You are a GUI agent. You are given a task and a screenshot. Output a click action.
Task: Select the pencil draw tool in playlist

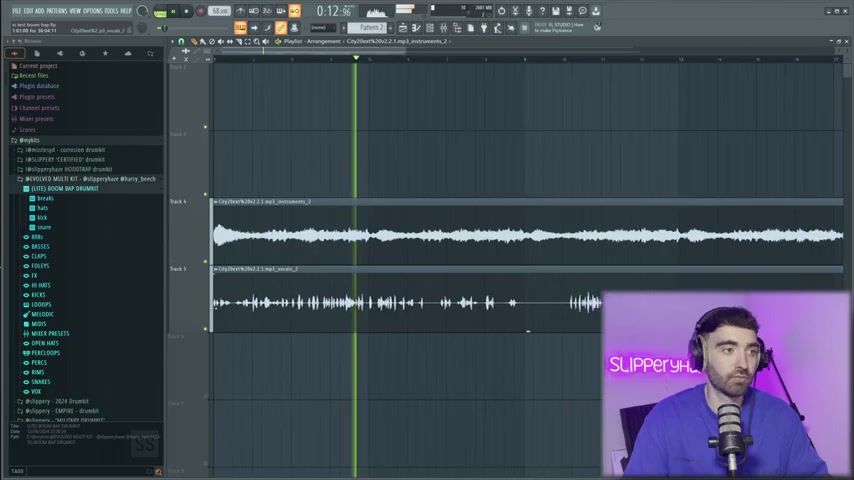[194, 41]
